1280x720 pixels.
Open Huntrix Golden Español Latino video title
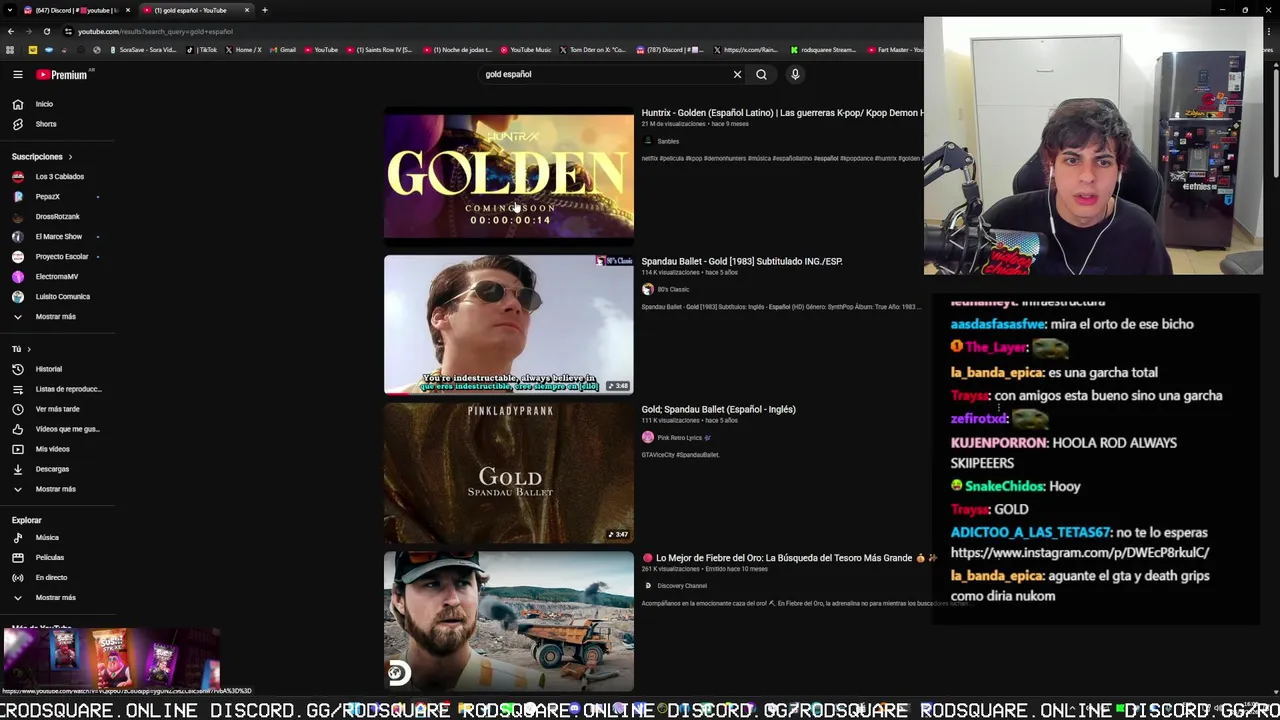(782, 113)
